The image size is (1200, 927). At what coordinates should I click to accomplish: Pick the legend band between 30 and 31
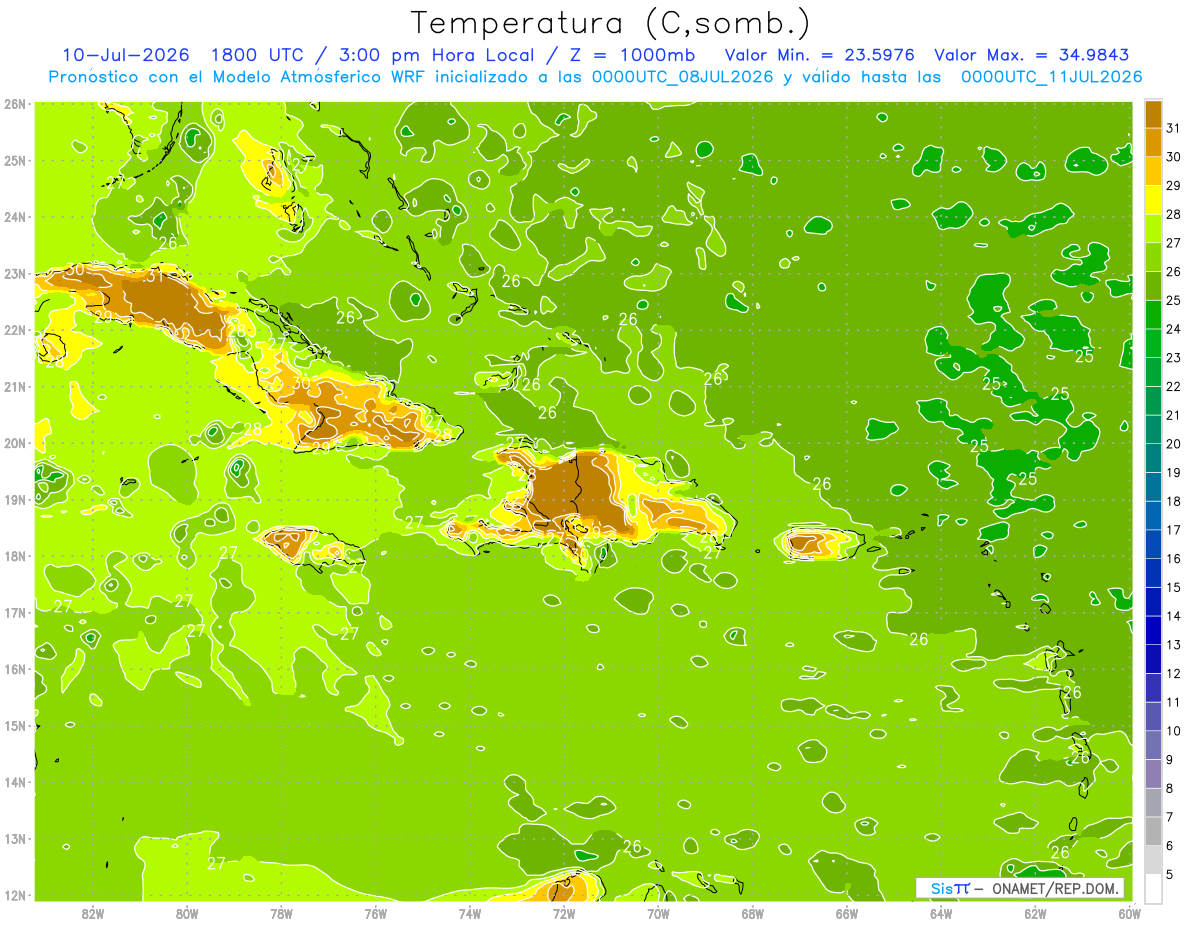point(1154,142)
